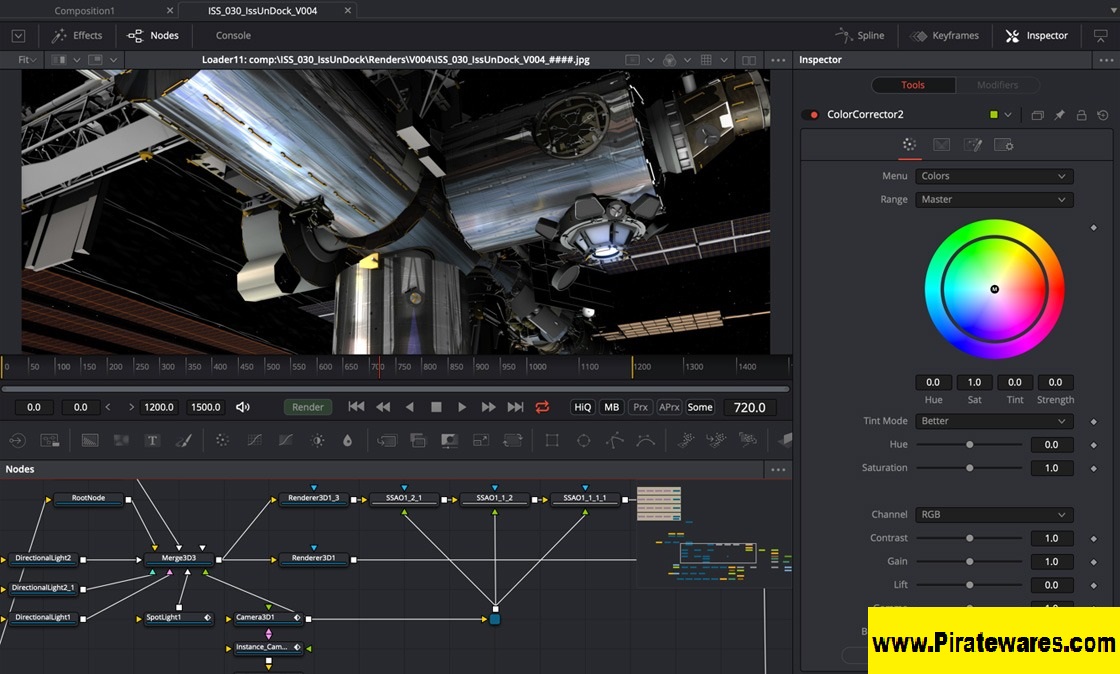Switch to the Composition1 tab
This screenshot has width=1120, height=674.
pos(84,11)
